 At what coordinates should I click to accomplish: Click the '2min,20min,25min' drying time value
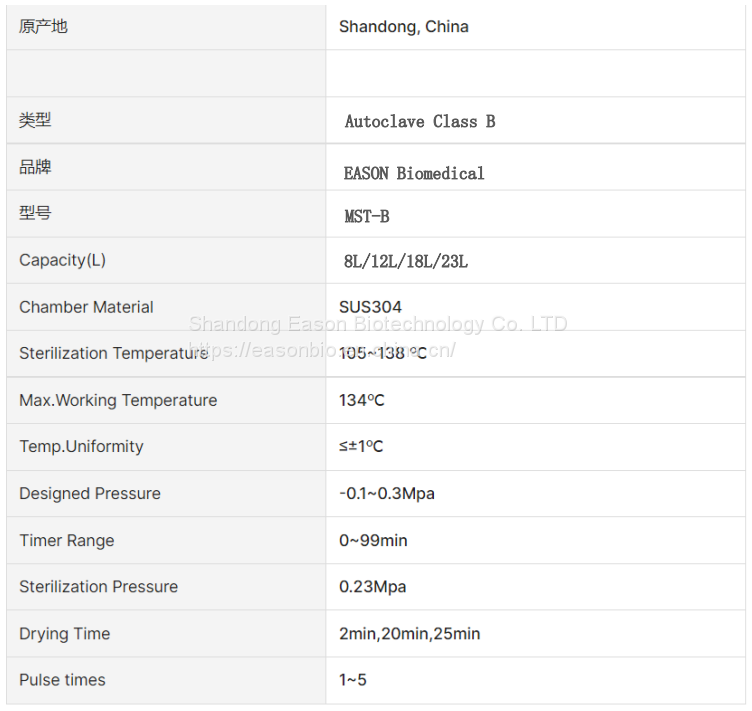pos(410,634)
